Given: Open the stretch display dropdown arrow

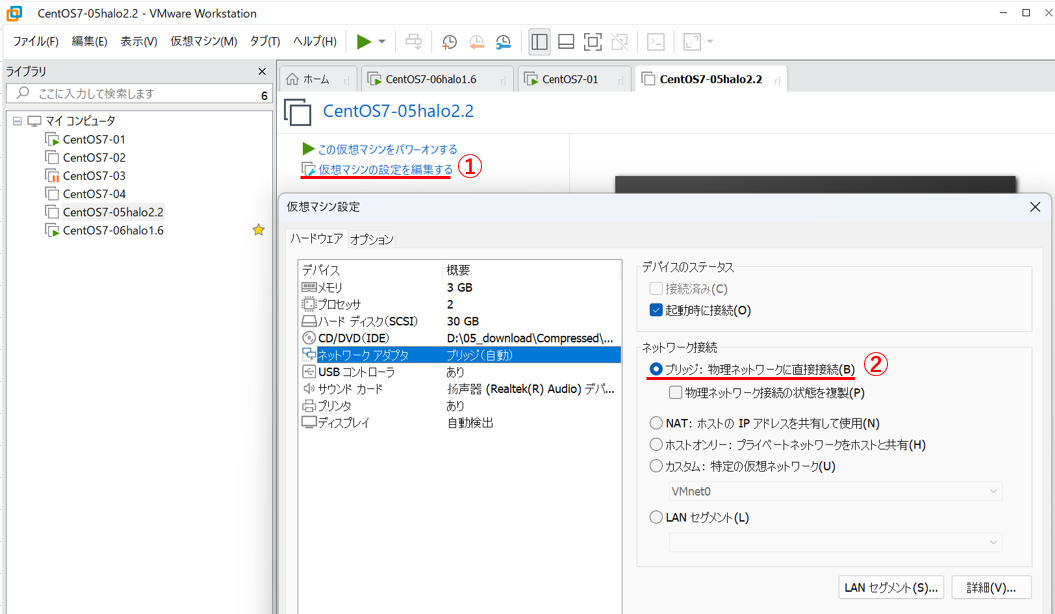Looking at the screenshot, I should 710,42.
